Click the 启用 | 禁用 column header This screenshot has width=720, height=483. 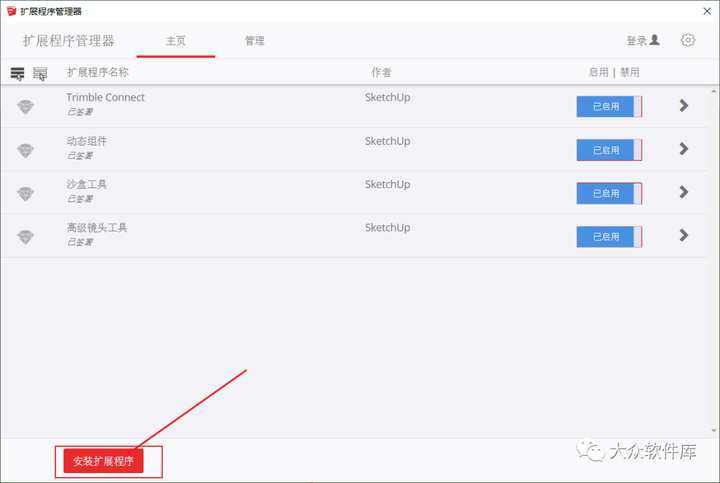(x=614, y=72)
